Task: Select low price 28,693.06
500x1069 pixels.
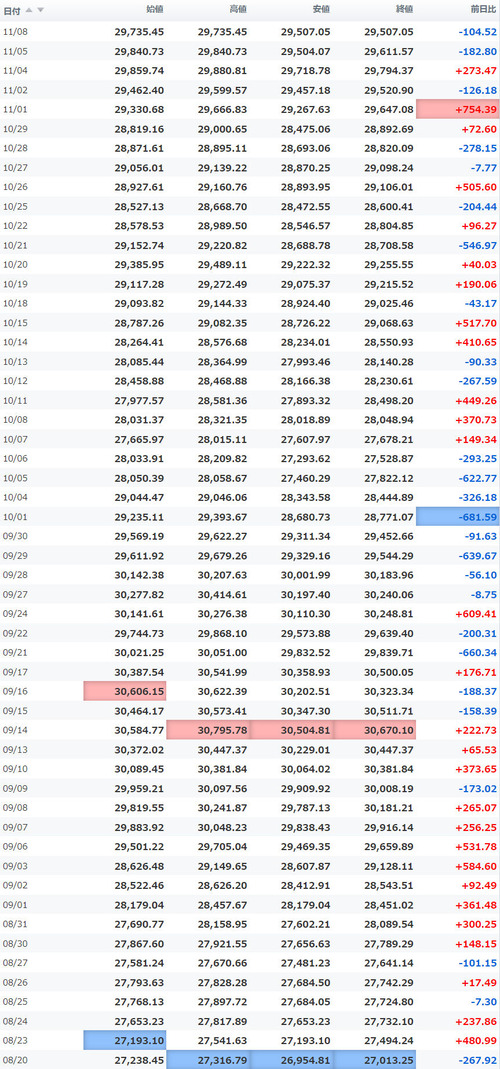Action: (x=306, y=148)
